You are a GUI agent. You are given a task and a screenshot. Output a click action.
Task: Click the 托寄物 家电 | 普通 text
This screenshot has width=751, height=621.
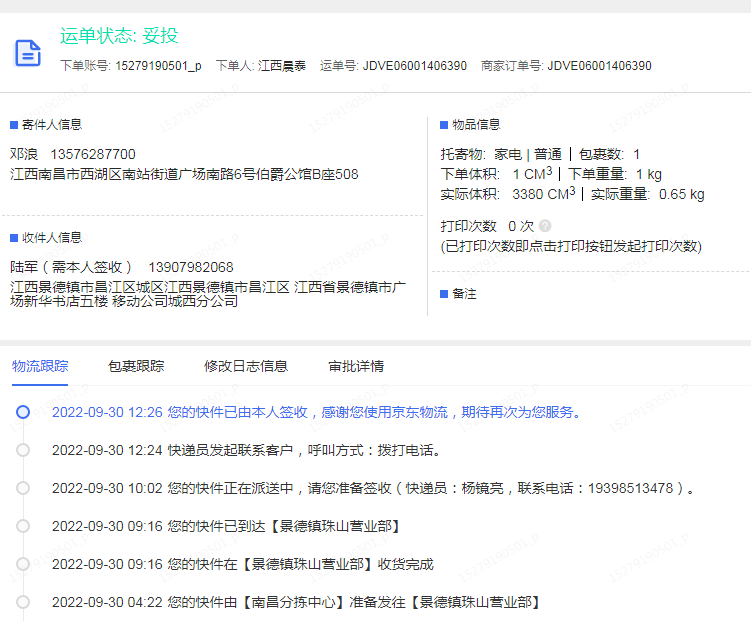pos(501,154)
